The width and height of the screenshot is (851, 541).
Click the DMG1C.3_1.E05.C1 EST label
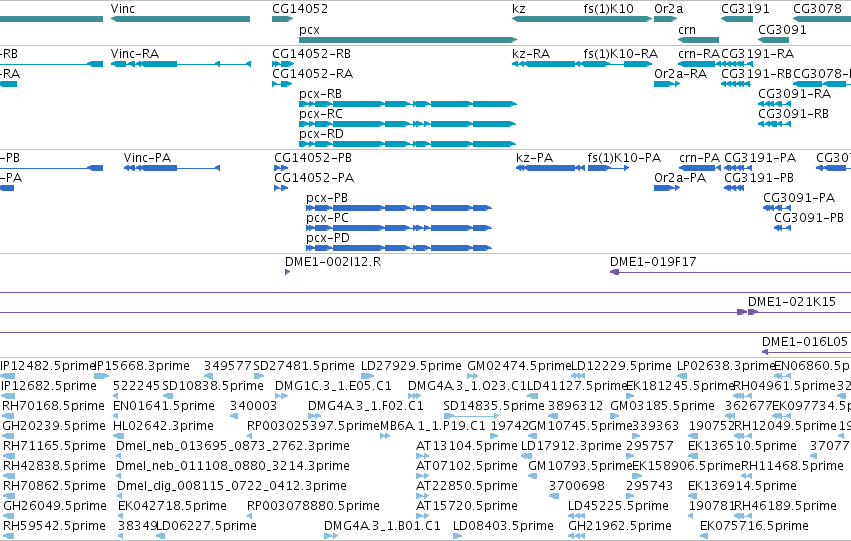pos(333,385)
